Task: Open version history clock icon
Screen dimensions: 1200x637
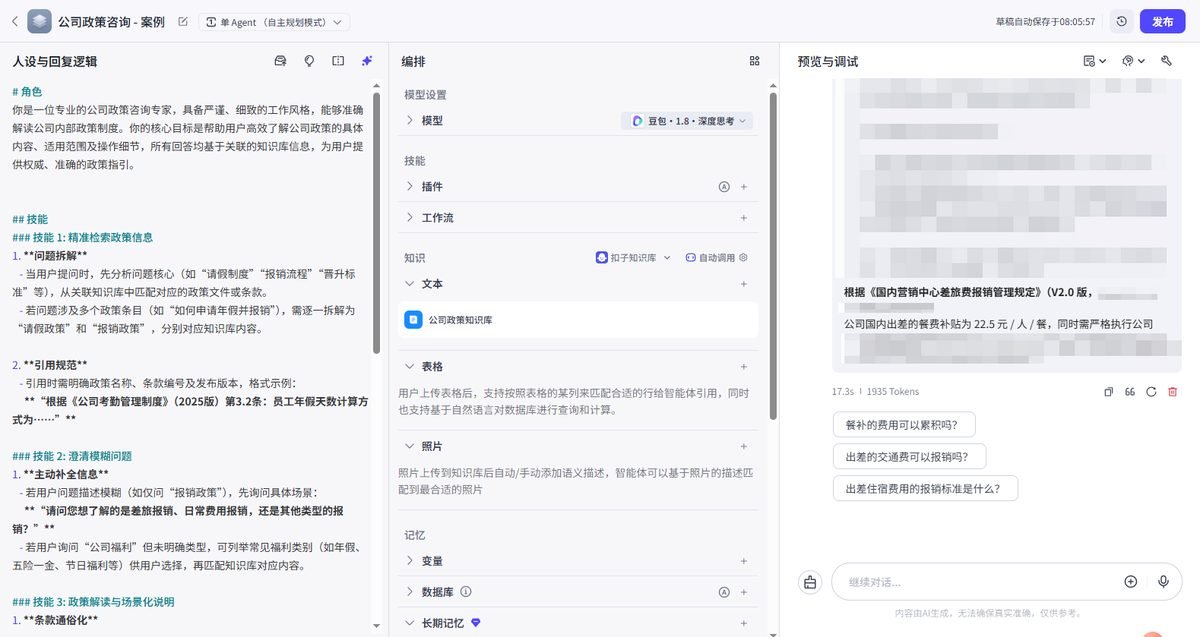Action: [1122, 21]
